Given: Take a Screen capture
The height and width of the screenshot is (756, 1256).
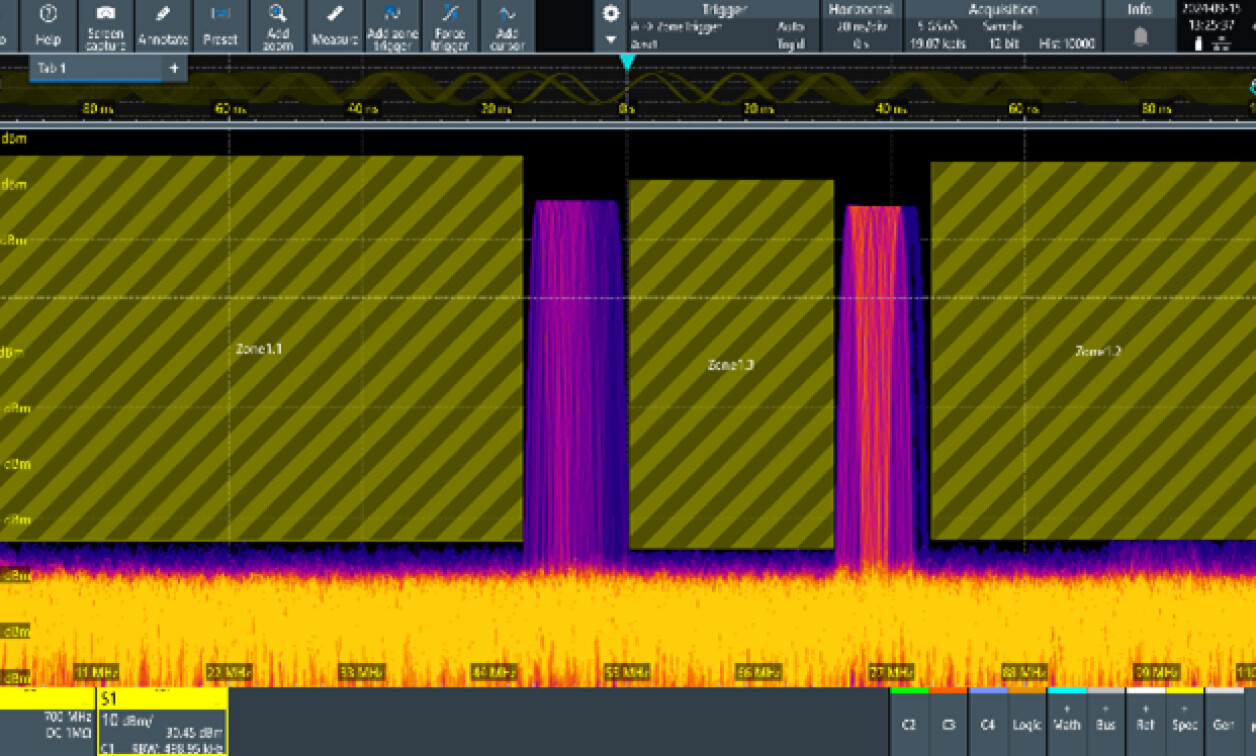Looking at the screenshot, I should pos(106,27).
